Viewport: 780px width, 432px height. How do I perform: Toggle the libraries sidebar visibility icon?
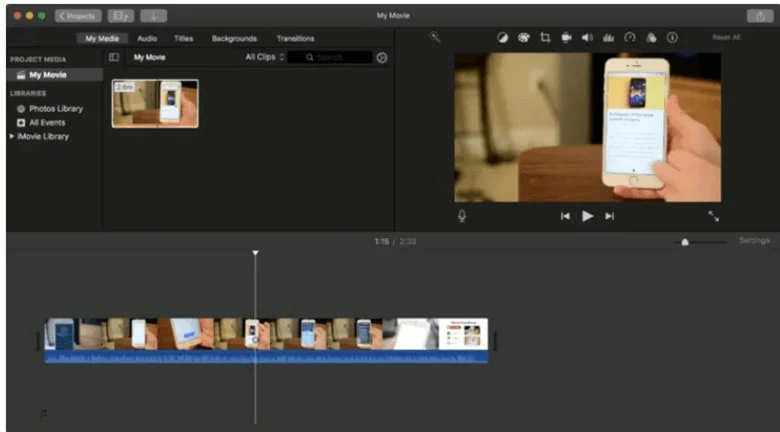click(x=114, y=57)
